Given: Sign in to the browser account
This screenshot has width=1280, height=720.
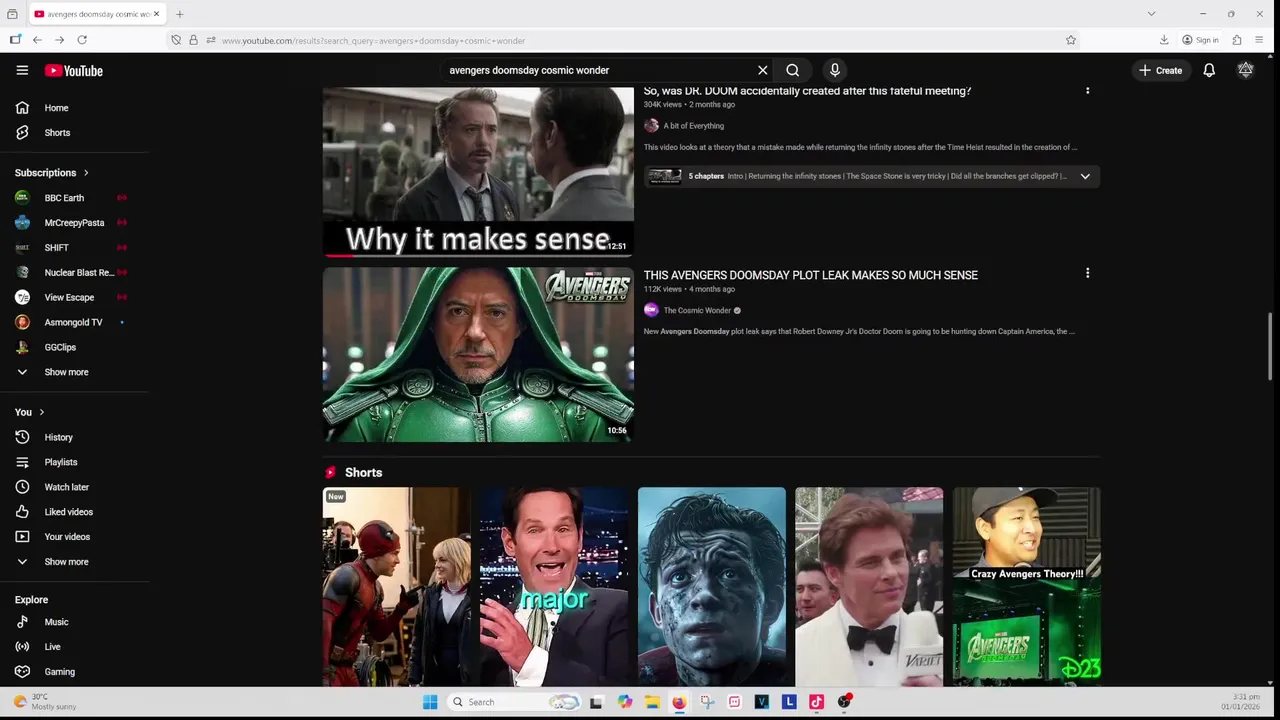Looking at the screenshot, I should 1200,40.
